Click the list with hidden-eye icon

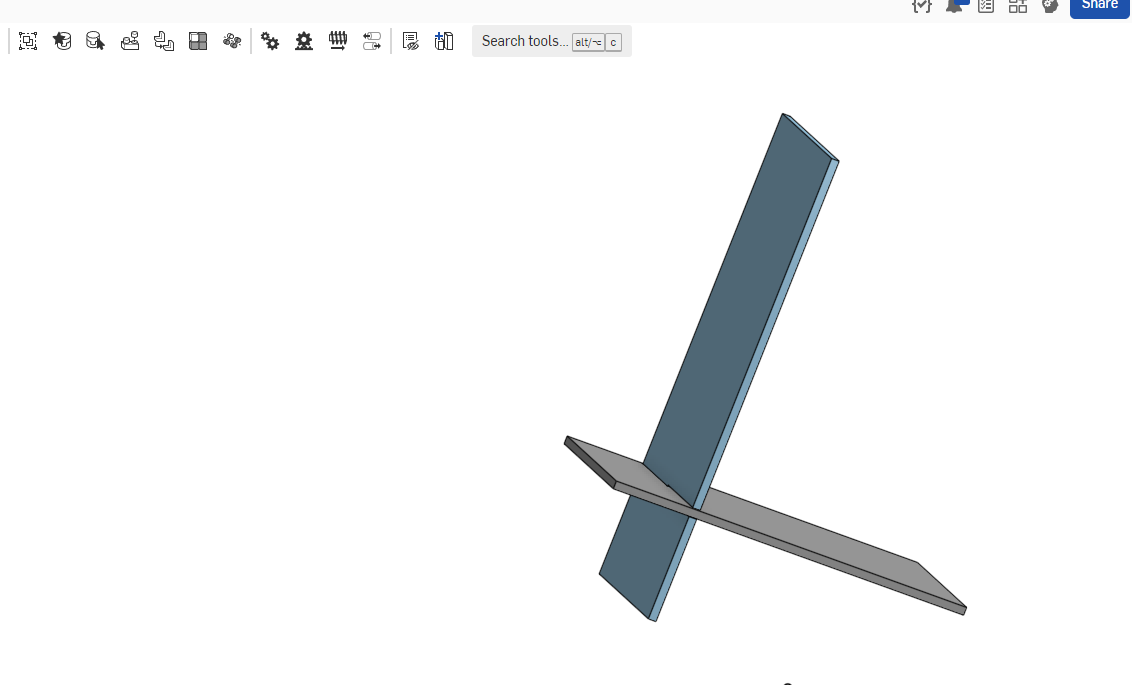click(410, 41)
